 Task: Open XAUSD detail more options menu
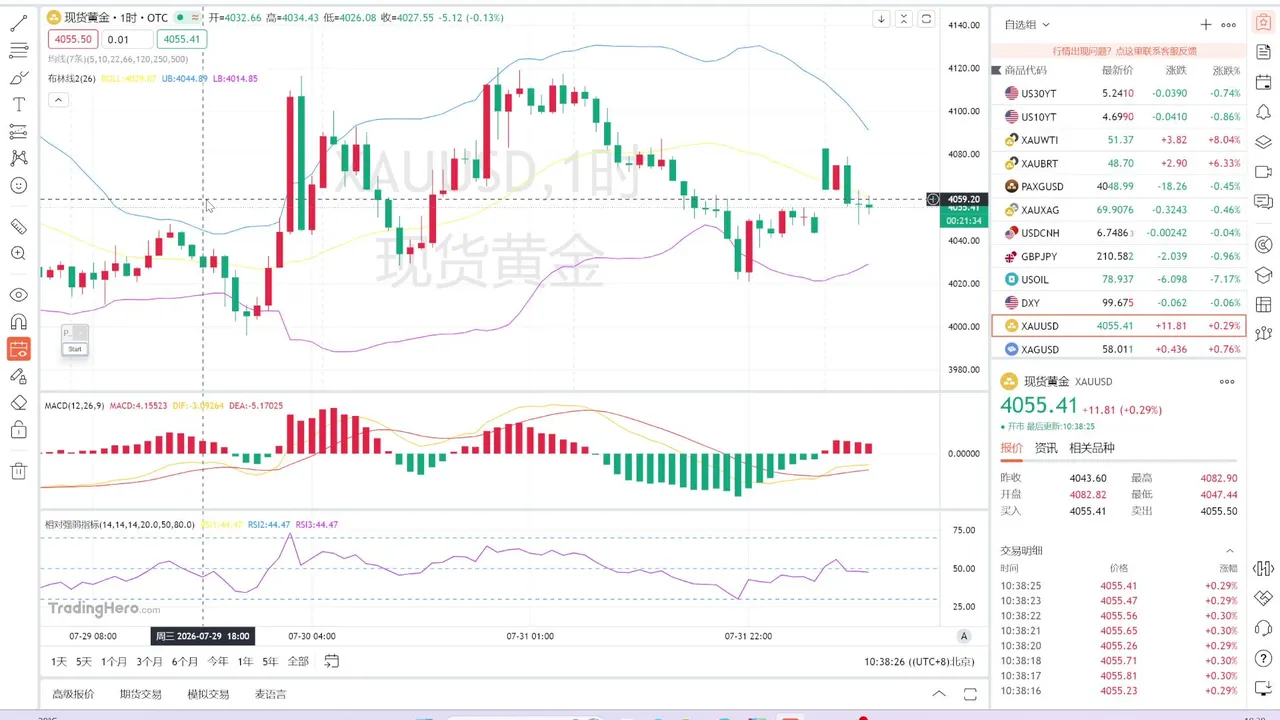(1227, 382)
